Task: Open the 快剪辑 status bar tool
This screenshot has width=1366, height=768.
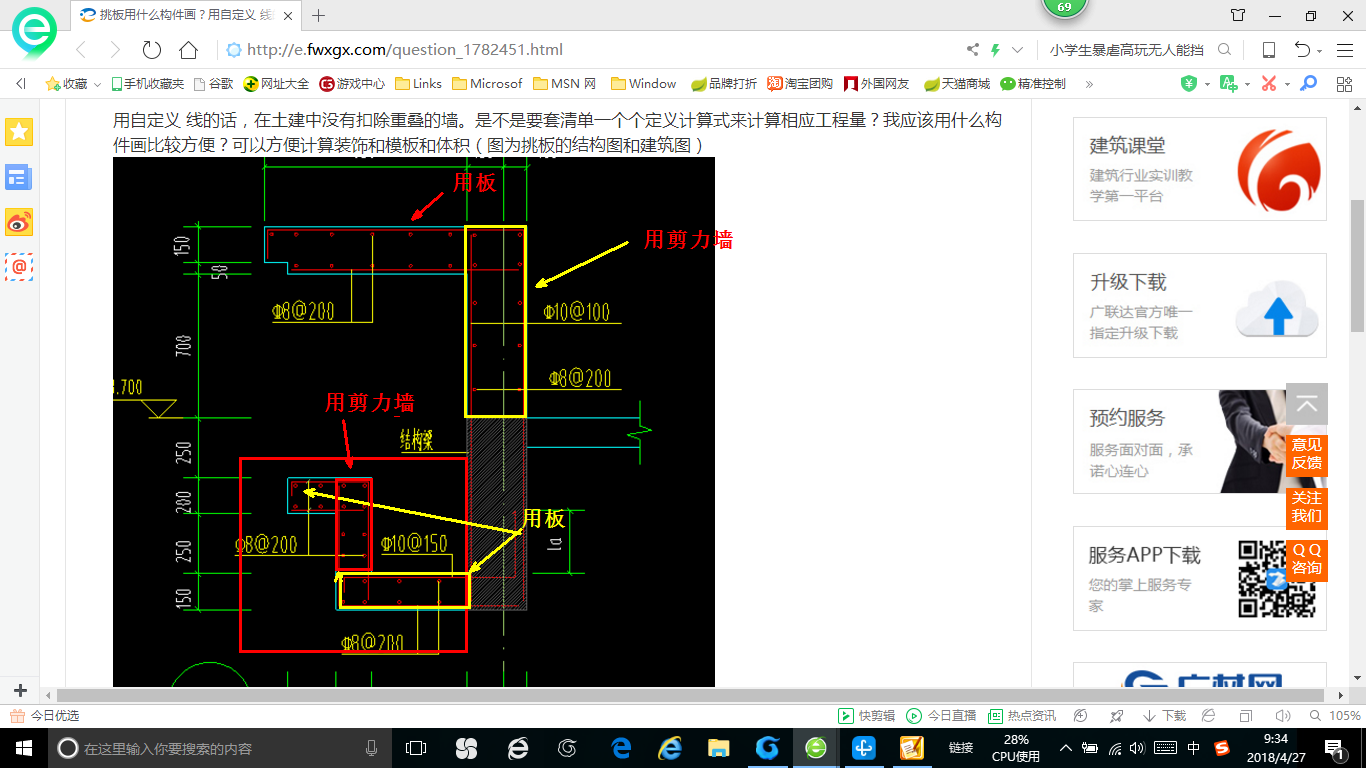Action: [867, 716]
